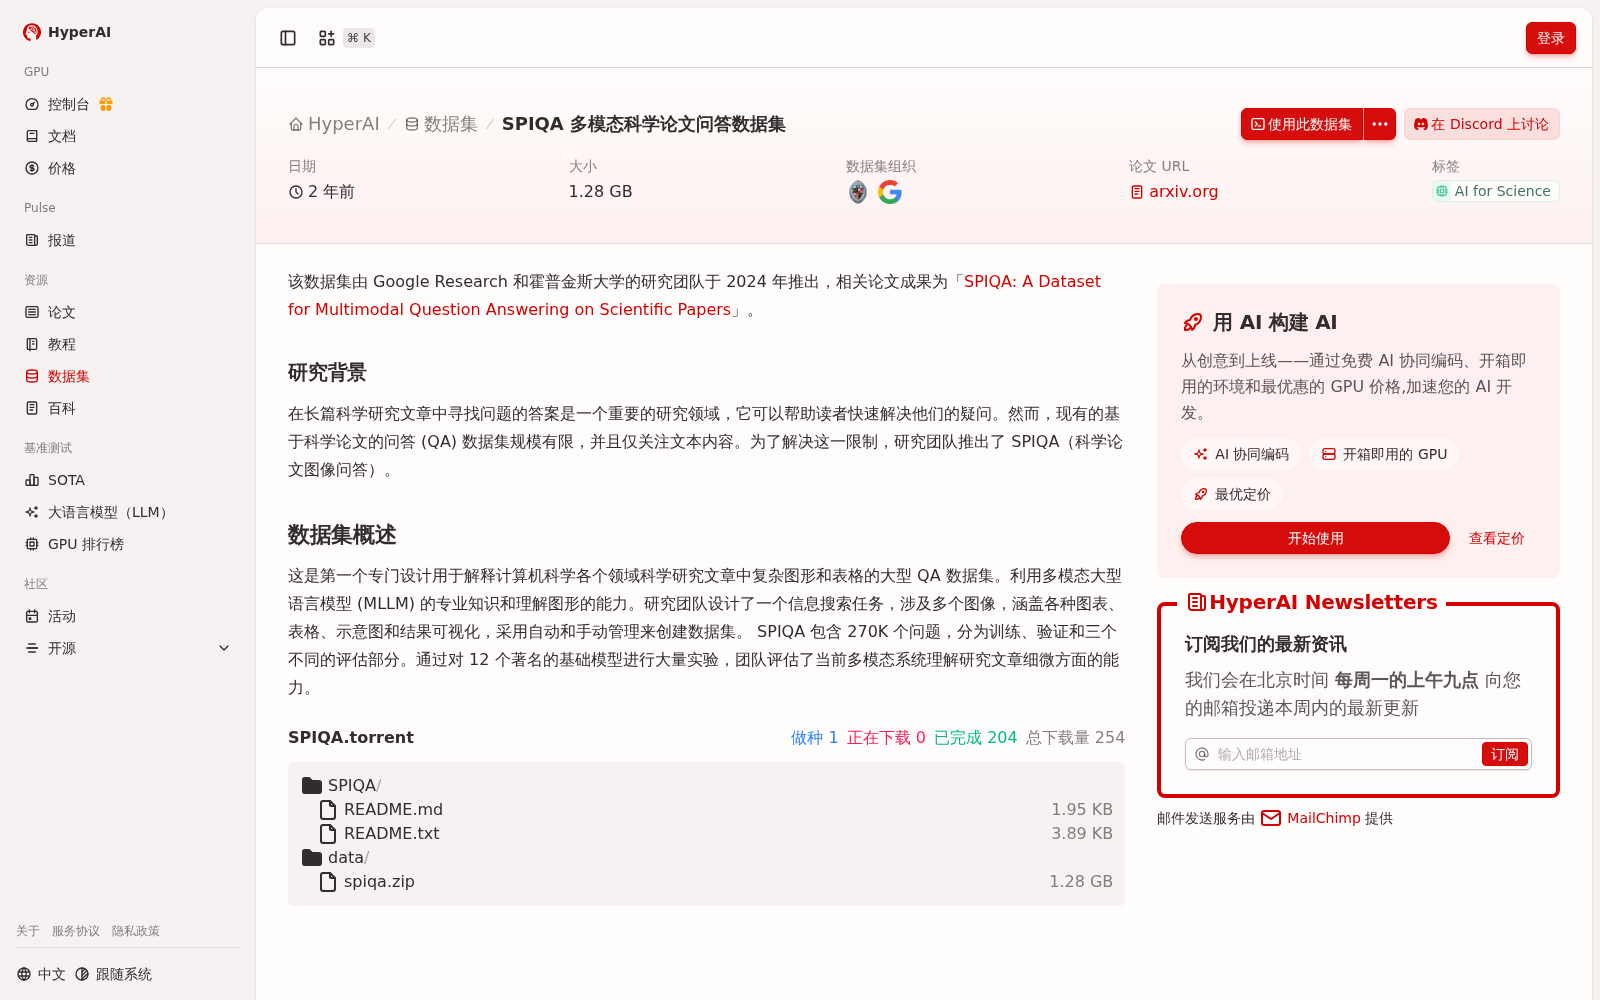
Task: Open the 中文 language selector
Action: click(41, 974)
